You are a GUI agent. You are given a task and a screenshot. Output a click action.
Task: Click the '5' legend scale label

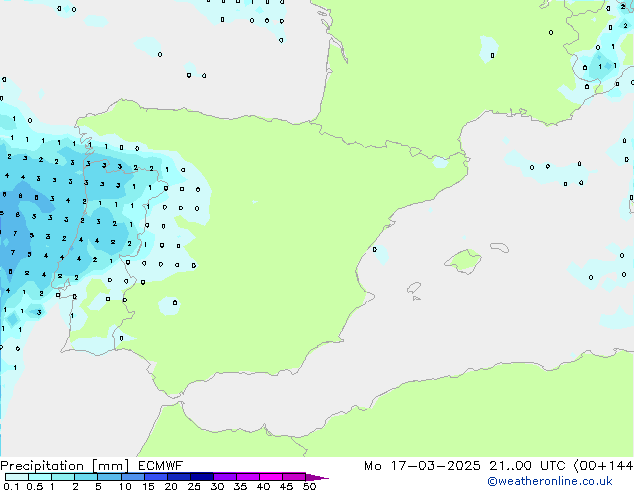click(x=98, y=486)
